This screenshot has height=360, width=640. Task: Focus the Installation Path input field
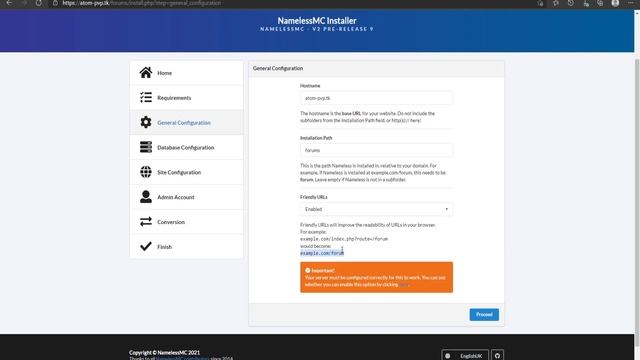(x=376, y=150)
